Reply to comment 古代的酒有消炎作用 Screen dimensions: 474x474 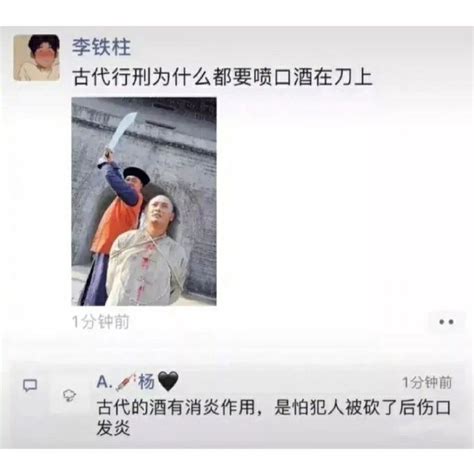point(273,418)
